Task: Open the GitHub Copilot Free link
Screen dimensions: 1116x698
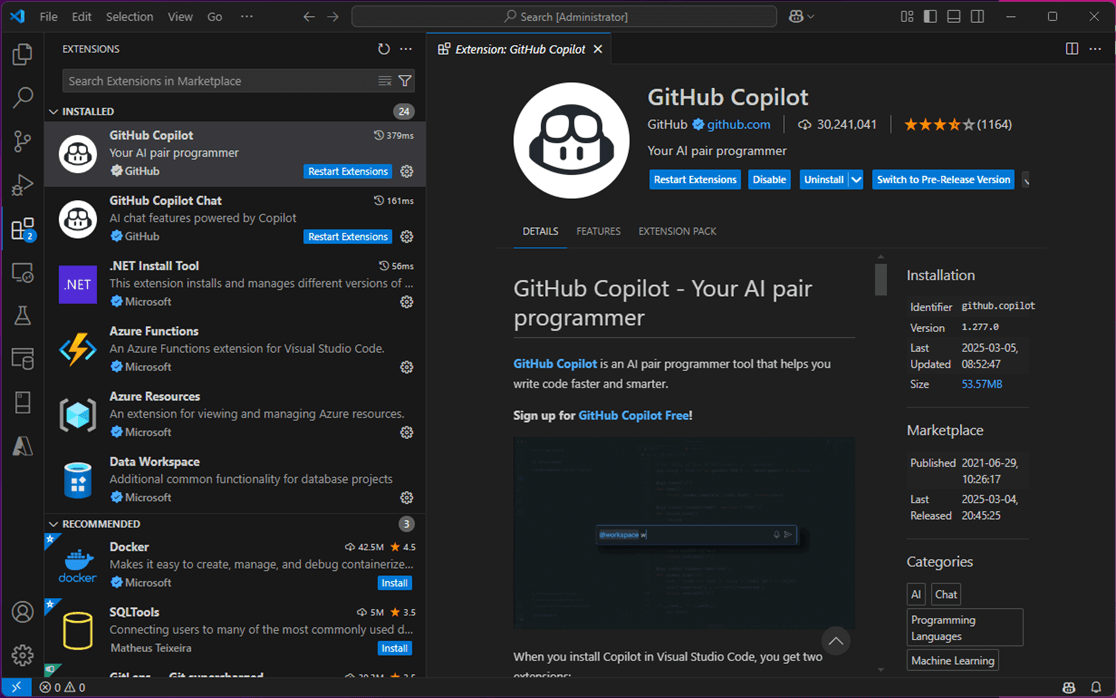Action: tap(633, 416)
